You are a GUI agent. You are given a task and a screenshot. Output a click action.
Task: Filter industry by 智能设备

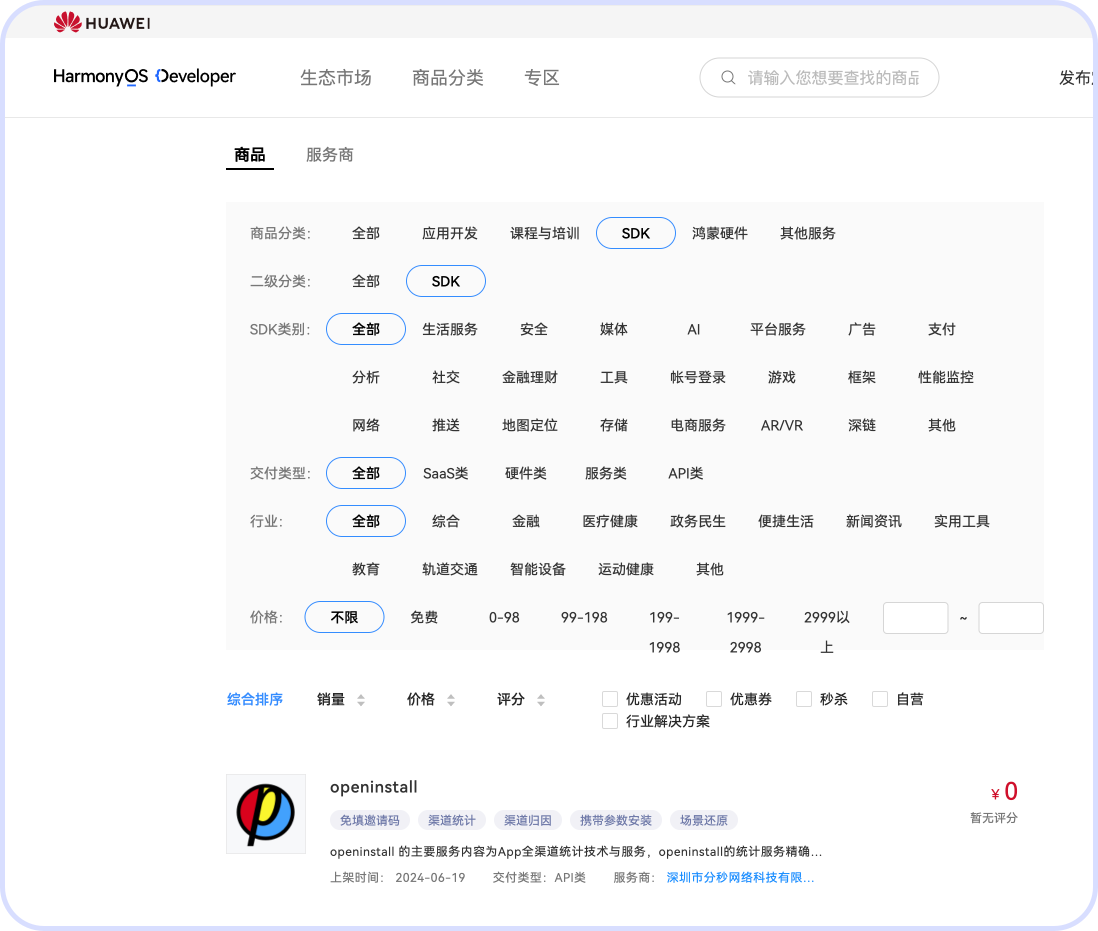tap(538, 570)
